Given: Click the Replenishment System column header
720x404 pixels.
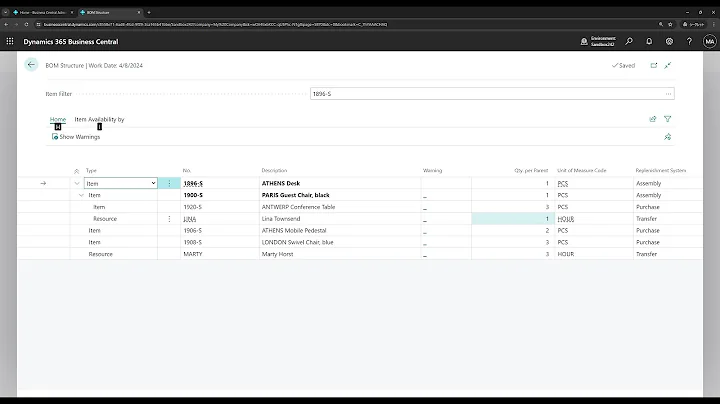Looking at the screenshot, I should click(660, 170).
